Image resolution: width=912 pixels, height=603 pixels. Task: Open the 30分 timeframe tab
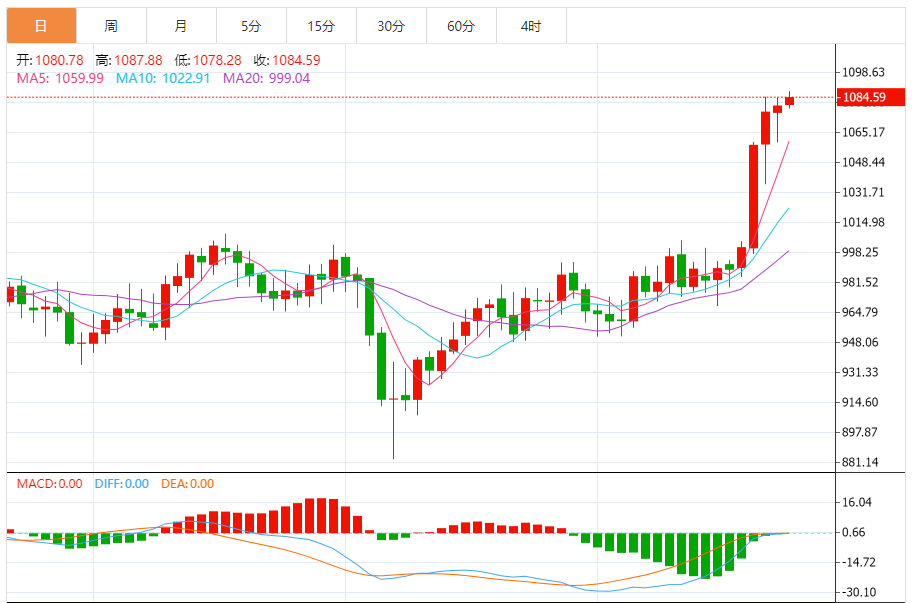[391, 26]
